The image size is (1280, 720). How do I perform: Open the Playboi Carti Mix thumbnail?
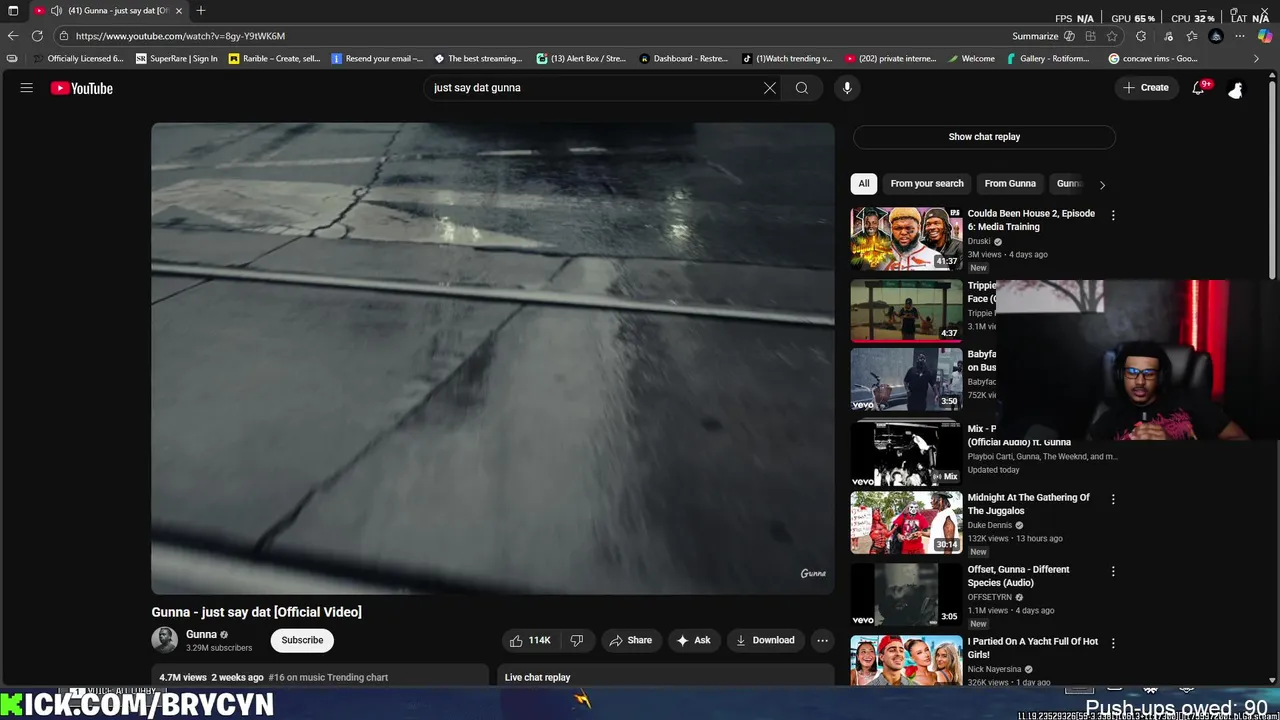click(x=906, y=455)
